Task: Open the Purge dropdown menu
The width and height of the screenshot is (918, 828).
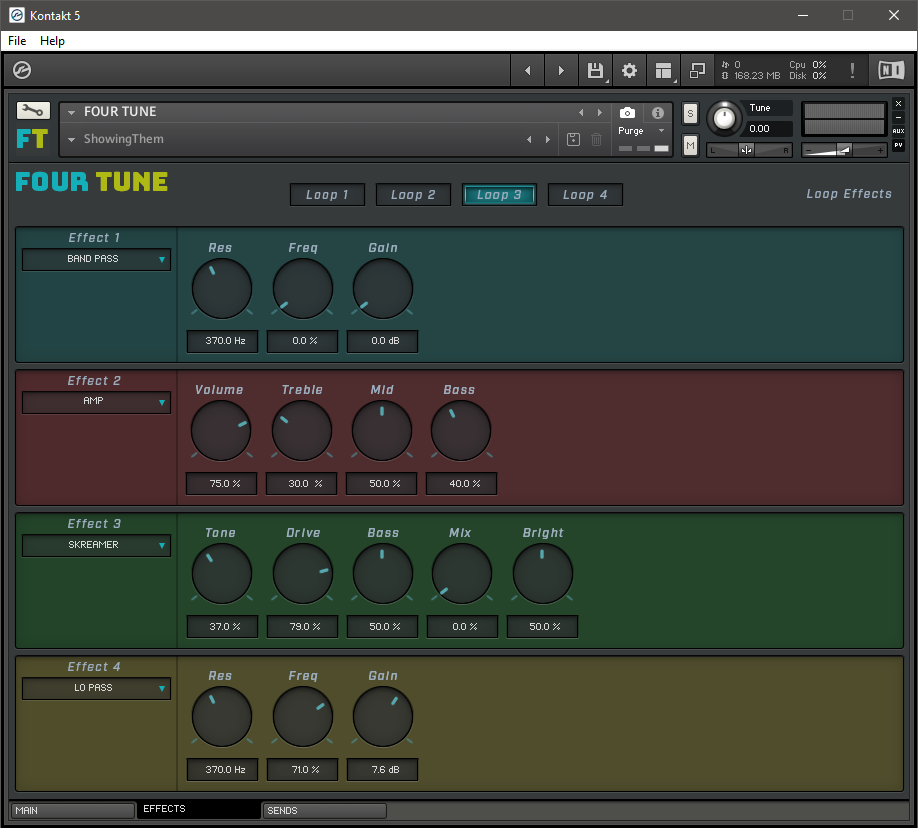Action: (640, 130)
